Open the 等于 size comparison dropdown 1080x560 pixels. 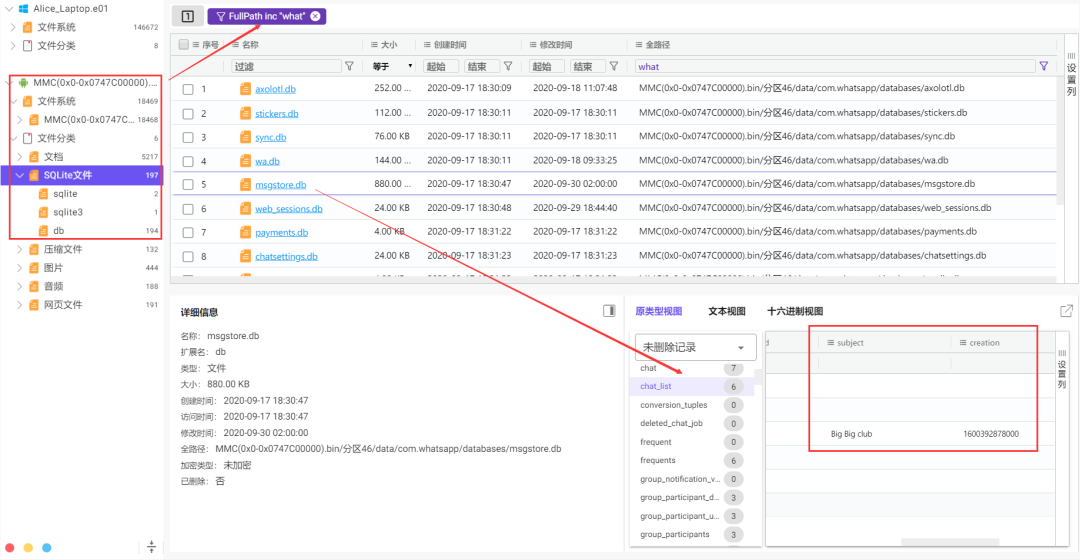point(393,66)
